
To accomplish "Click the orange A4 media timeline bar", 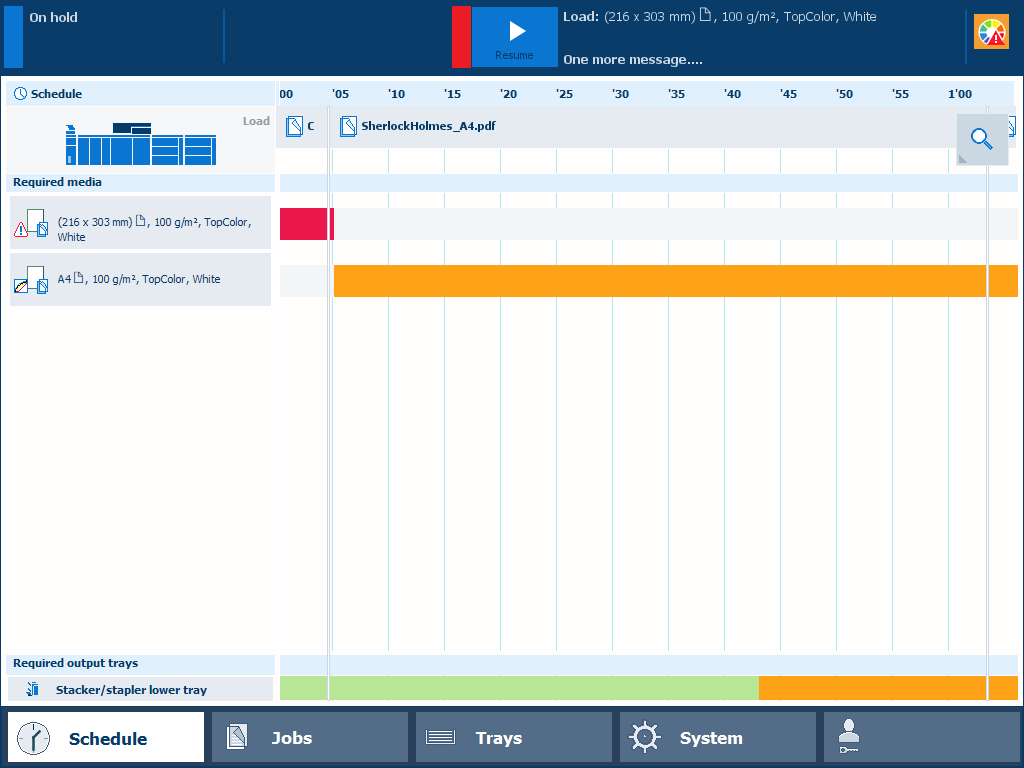I will 660,281.
